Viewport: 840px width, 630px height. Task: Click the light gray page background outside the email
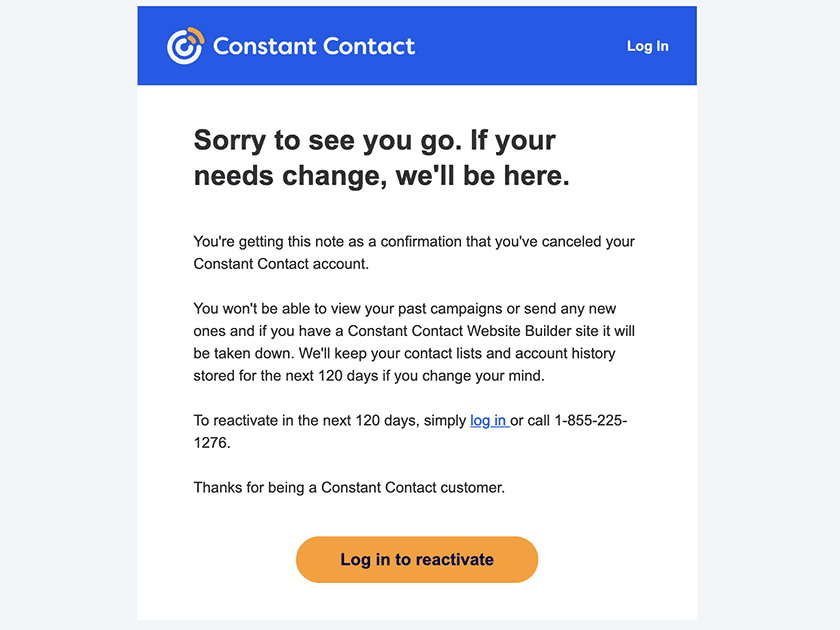click(x=68, y=321)
